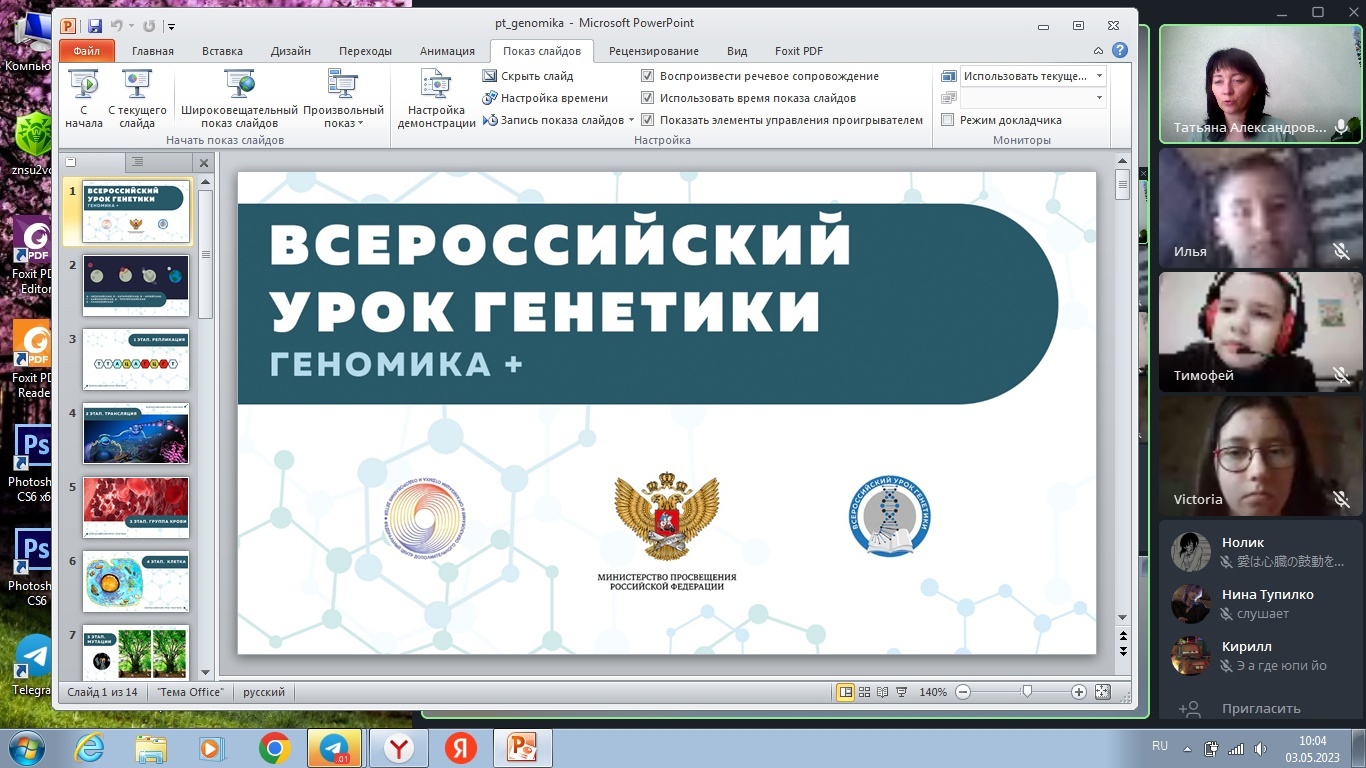Open Google Chrome from taskbar
Image resolution: width=1366 pixels, height=768 pixels.
[x=274, y=748]
